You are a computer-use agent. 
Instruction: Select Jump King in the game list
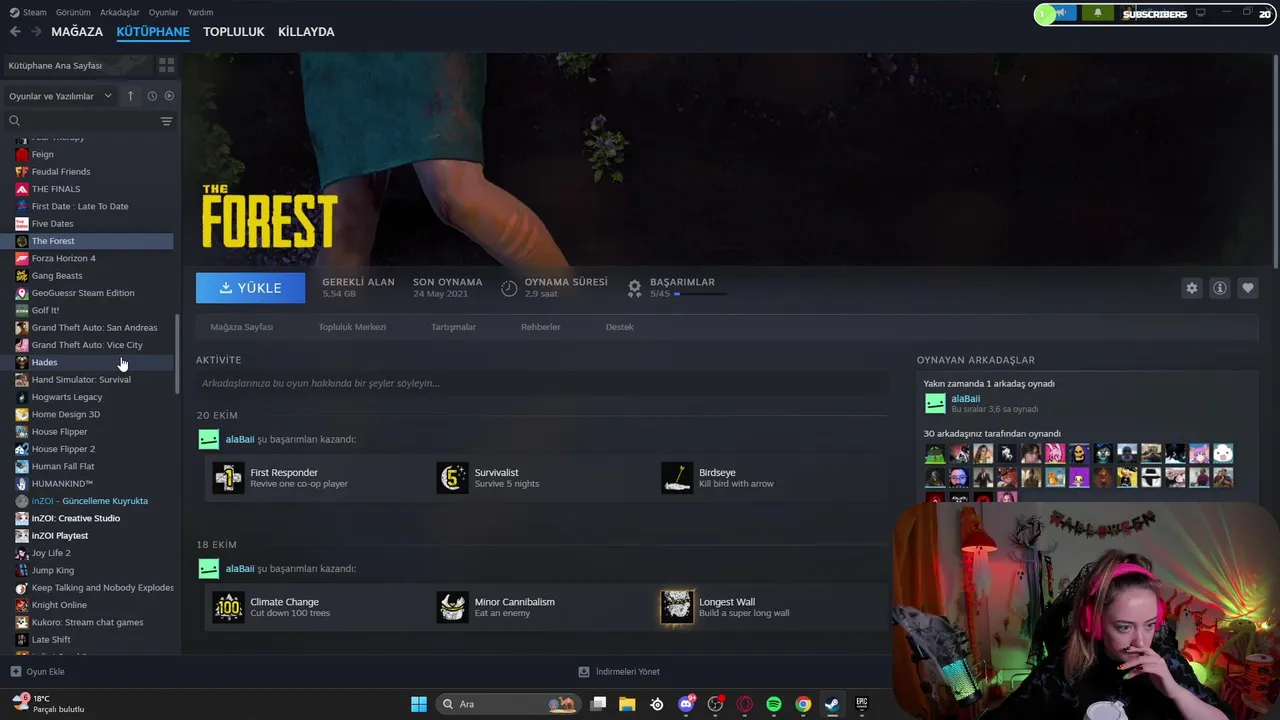(94, 570)
